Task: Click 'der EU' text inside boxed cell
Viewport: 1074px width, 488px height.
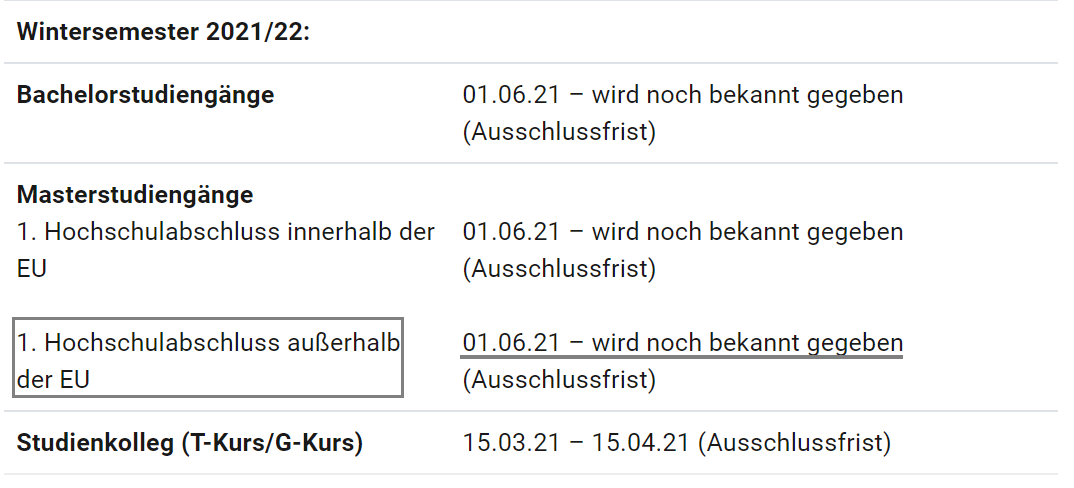Action: tap(53, 380)
